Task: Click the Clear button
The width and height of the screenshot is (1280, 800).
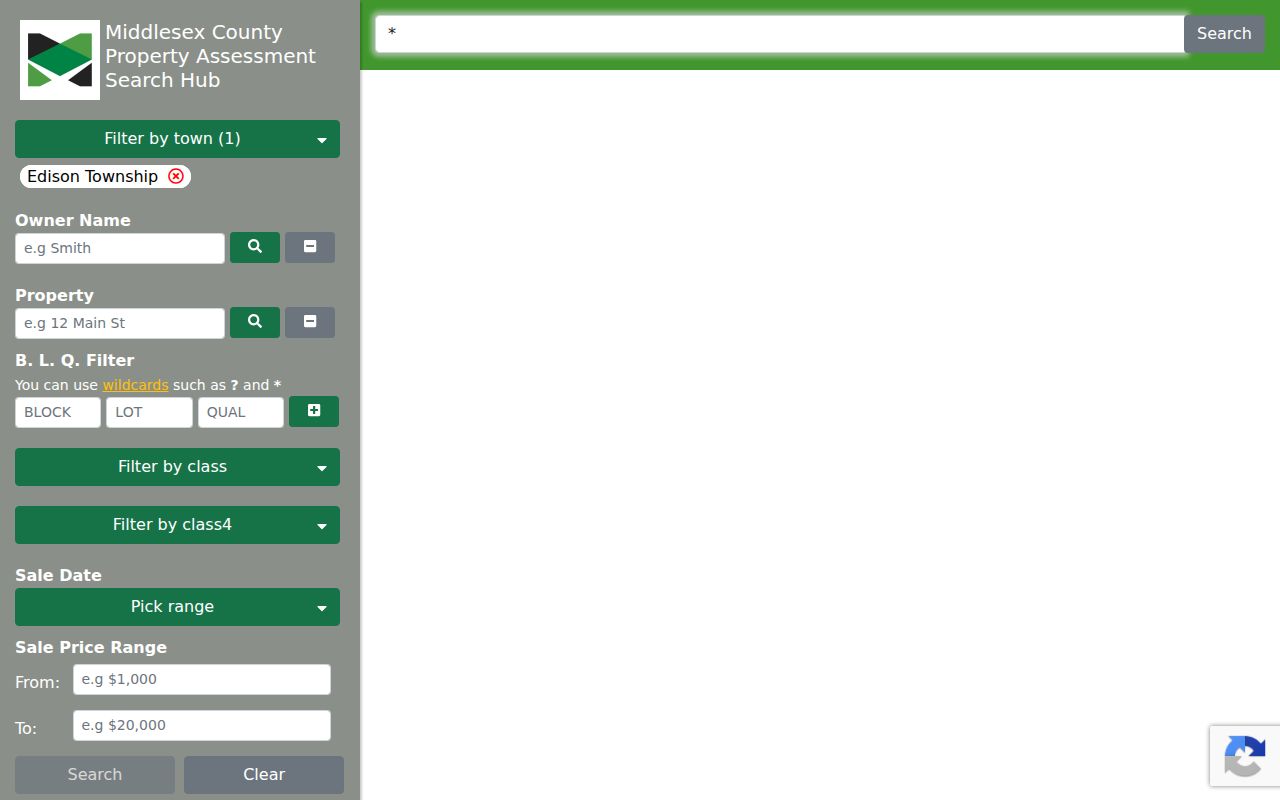Action: point(264,775)
